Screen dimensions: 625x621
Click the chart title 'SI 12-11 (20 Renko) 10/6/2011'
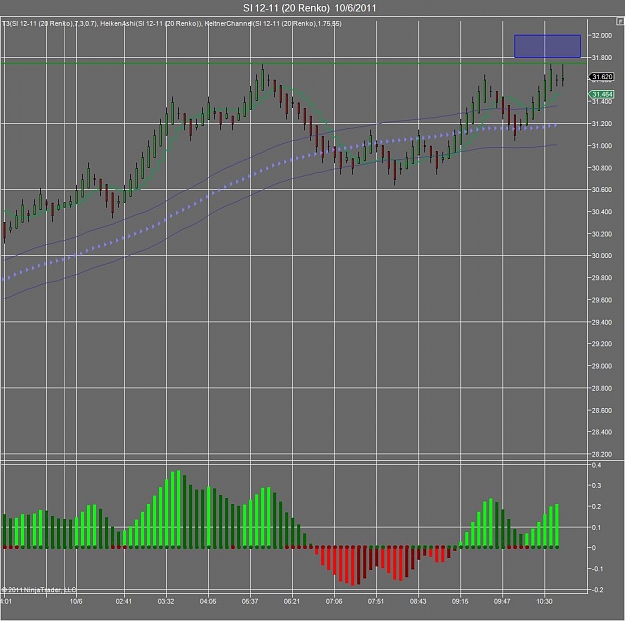pyautogui.click(x=310, y=8)
